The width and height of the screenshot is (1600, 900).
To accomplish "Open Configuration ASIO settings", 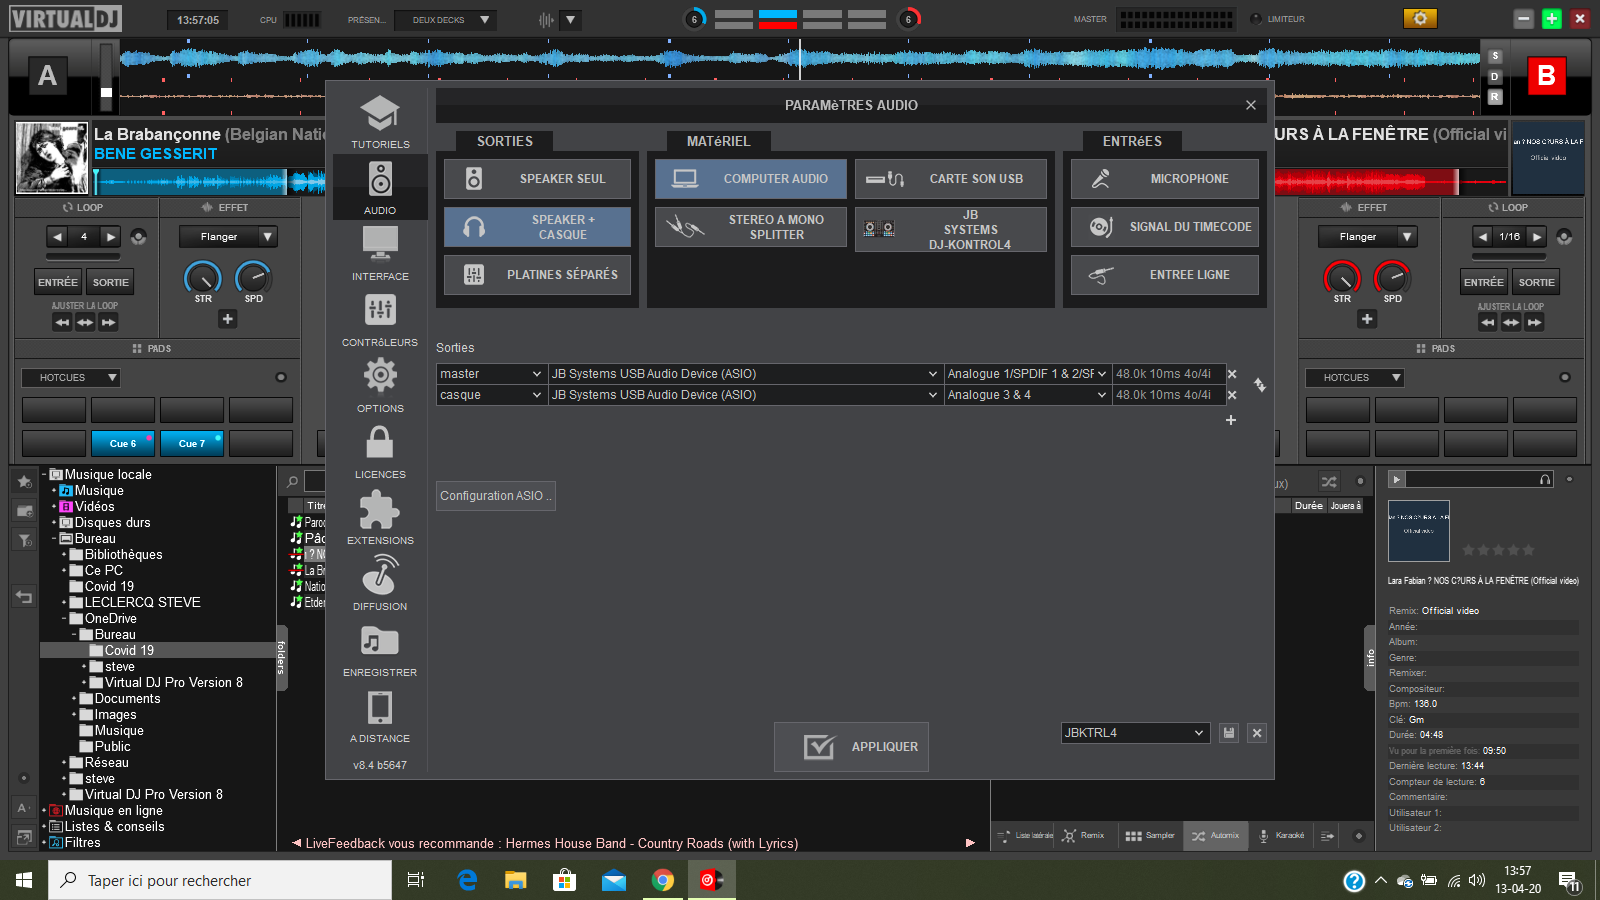I will 495,496.
